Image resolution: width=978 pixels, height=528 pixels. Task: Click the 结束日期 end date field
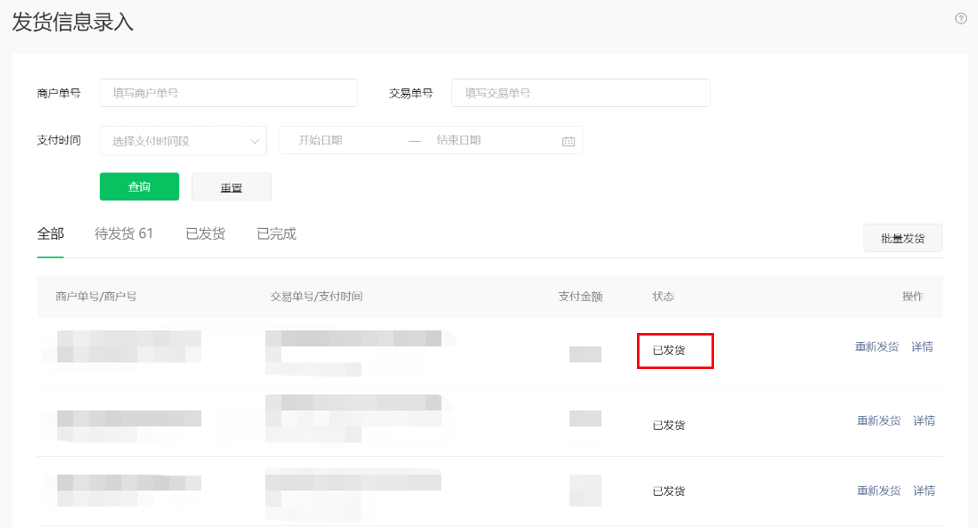[490, 141]
